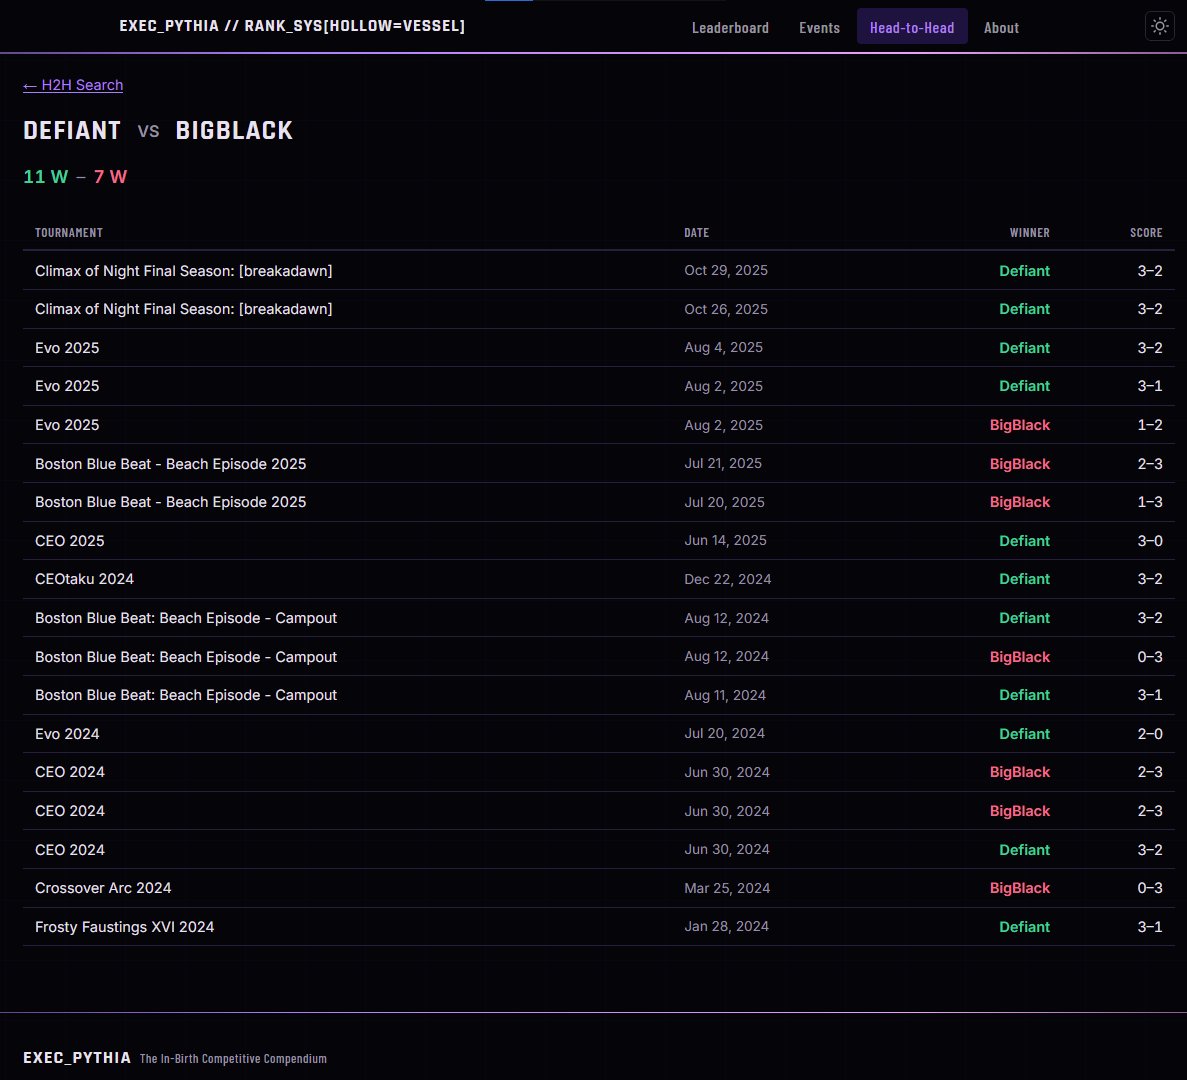This screenshot has width=1187, height=1080.
Task: Select the Climax of Night row dated Oct 26, 2025
Action: click(x=598, y=309)
